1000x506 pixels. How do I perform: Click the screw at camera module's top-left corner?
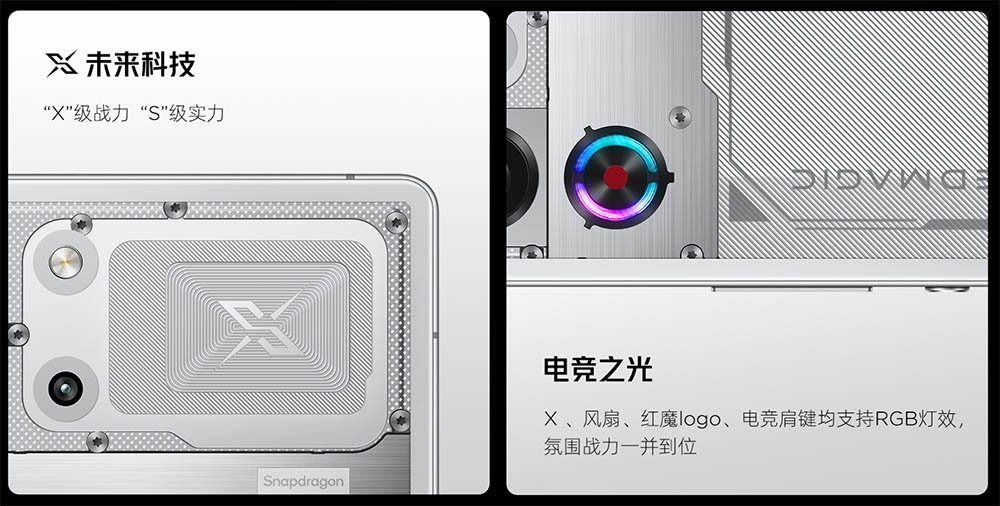point(81,224)
